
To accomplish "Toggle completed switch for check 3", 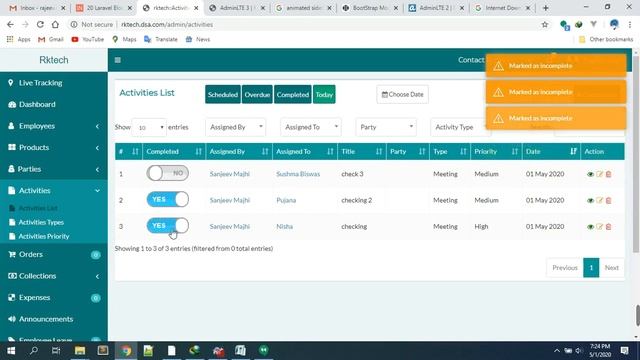I will point(167,173).
